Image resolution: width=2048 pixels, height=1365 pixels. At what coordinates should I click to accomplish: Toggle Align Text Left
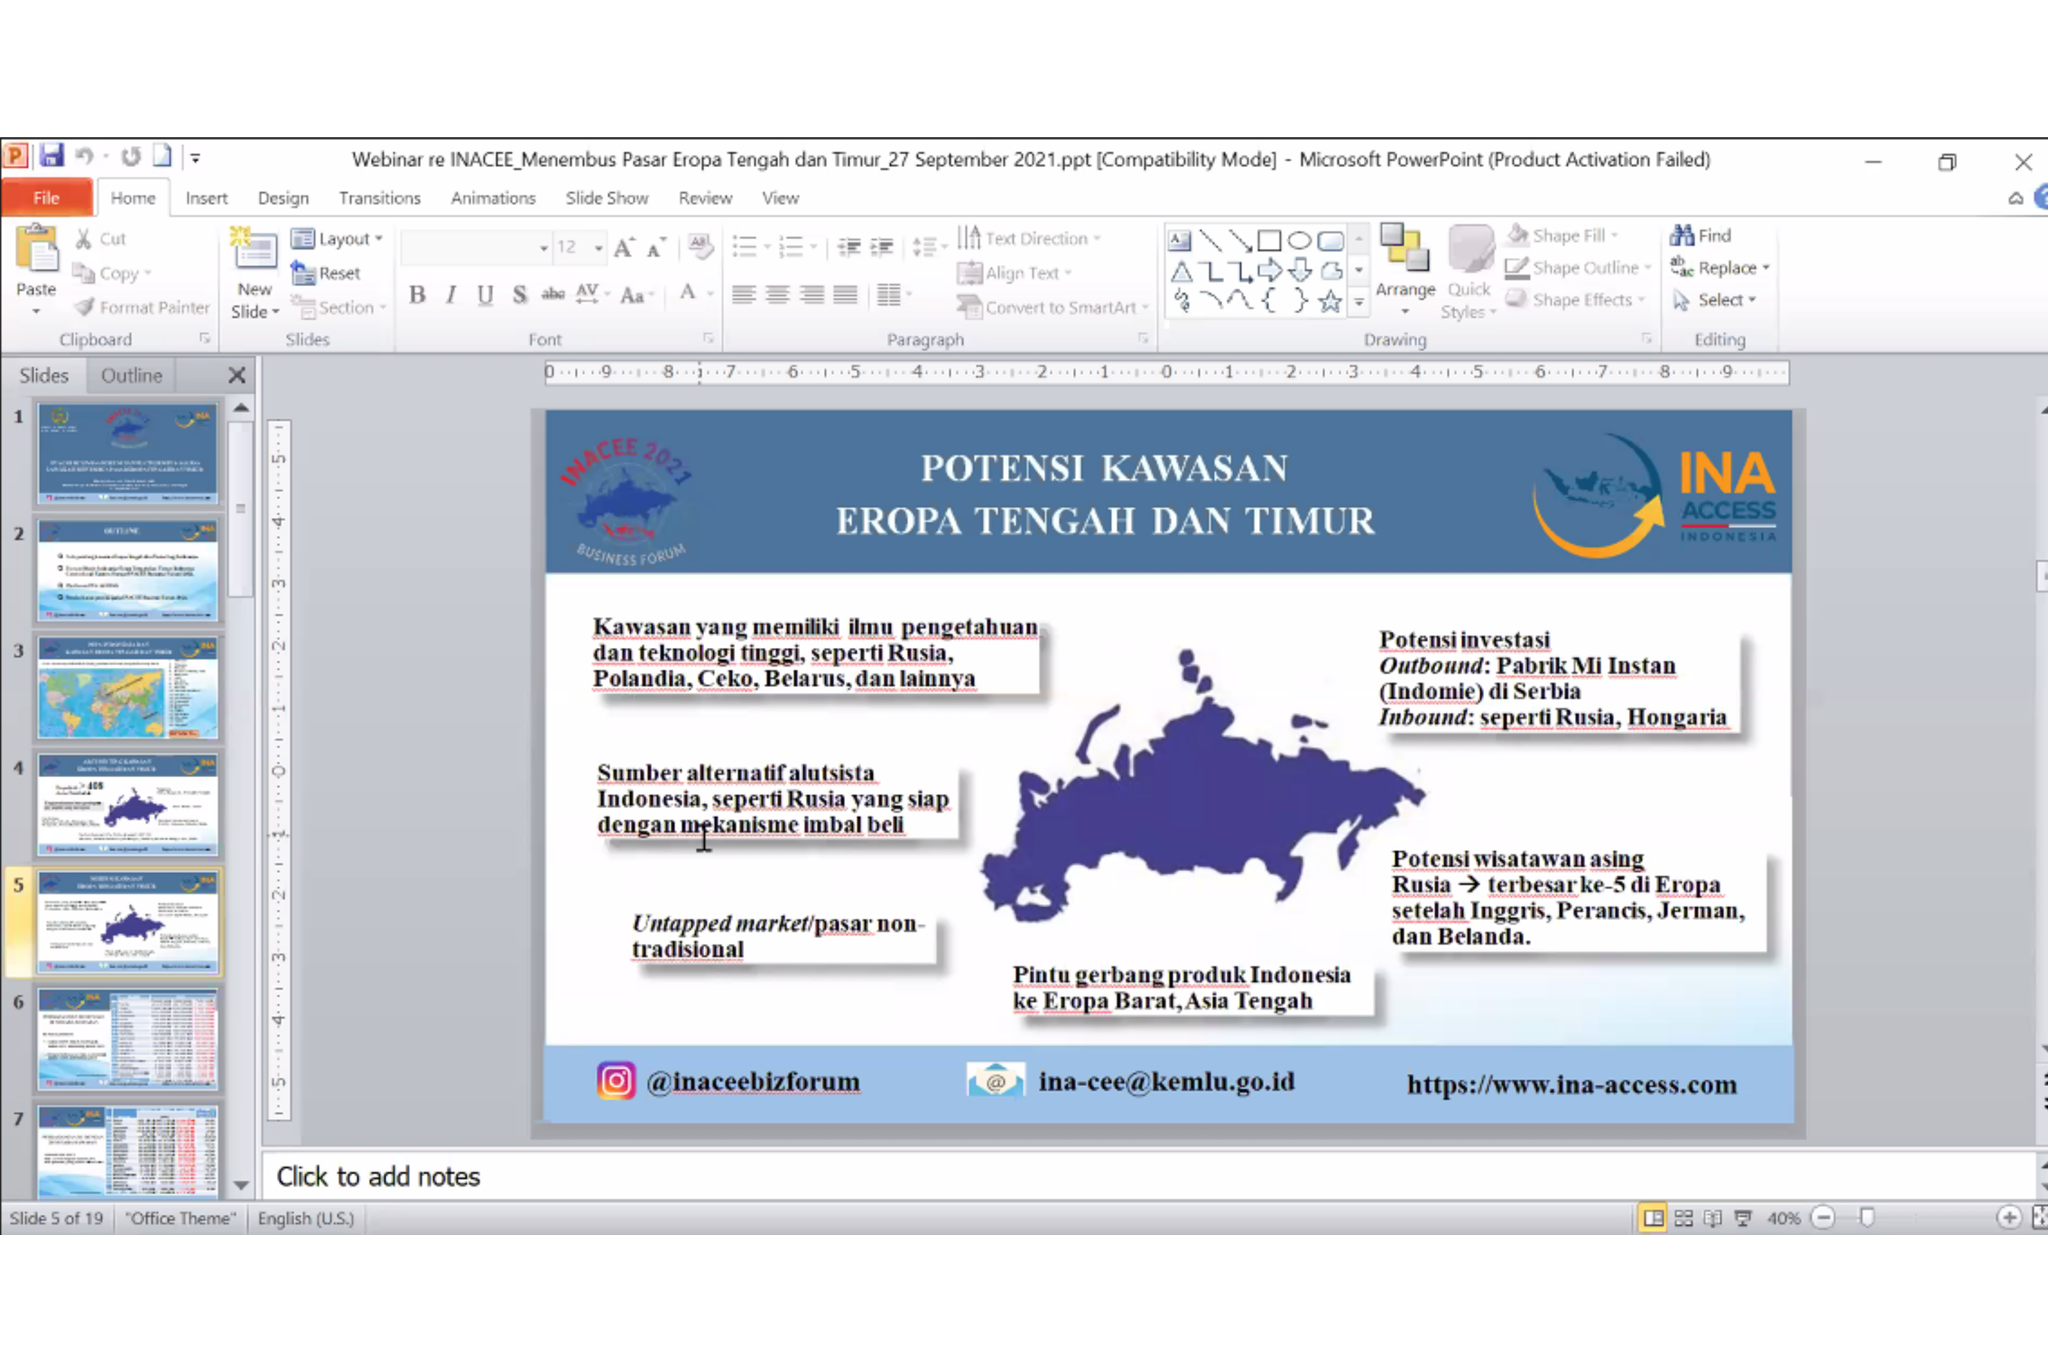[x=743, y=294]
